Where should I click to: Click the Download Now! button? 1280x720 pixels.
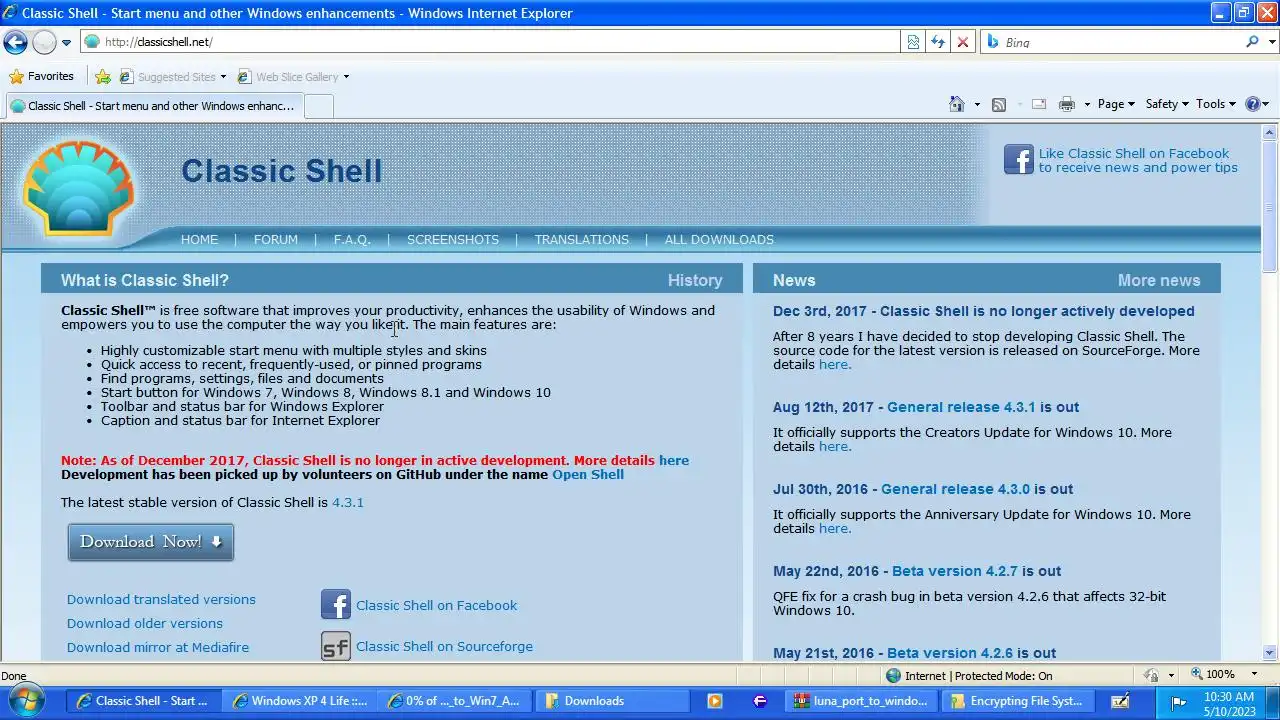(x=151, y=542)
